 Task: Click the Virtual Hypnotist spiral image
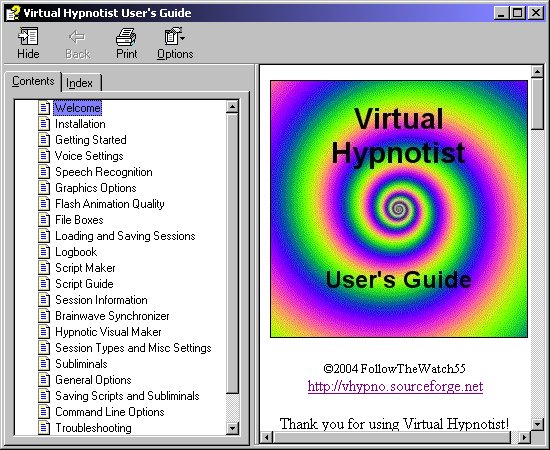(399, 209)
